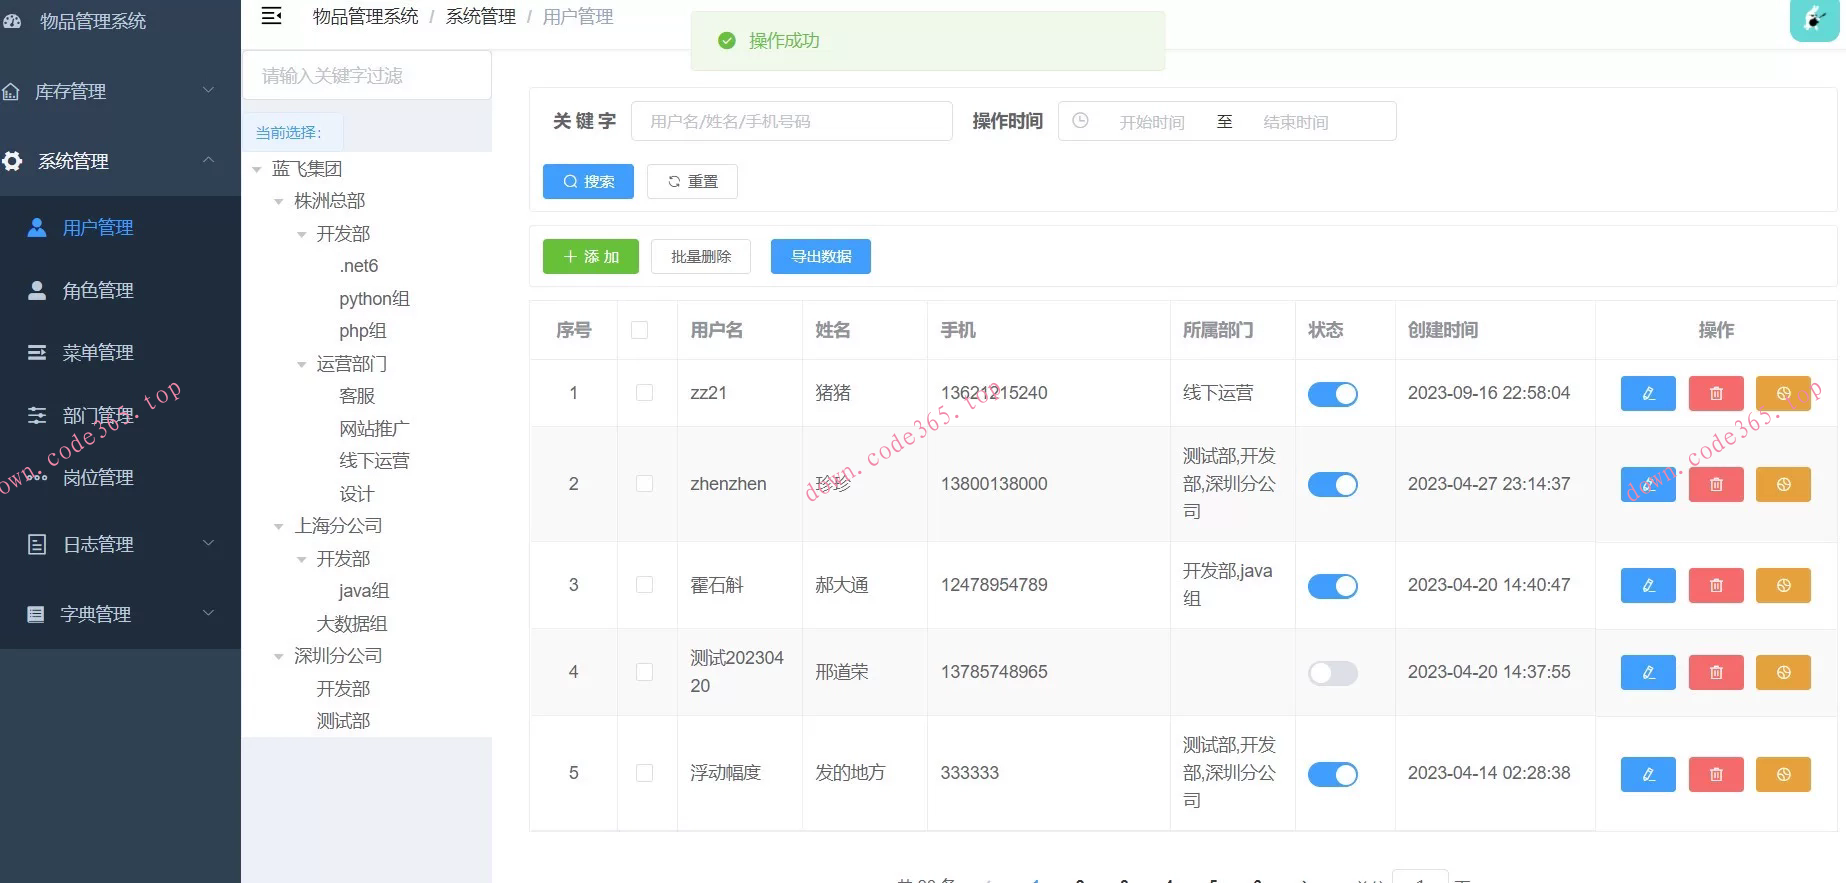Click the 部门管理 sliders icon in sidebar
Image resolution: width=1846 pixels, height=883 pixels.
click(37, 415)
